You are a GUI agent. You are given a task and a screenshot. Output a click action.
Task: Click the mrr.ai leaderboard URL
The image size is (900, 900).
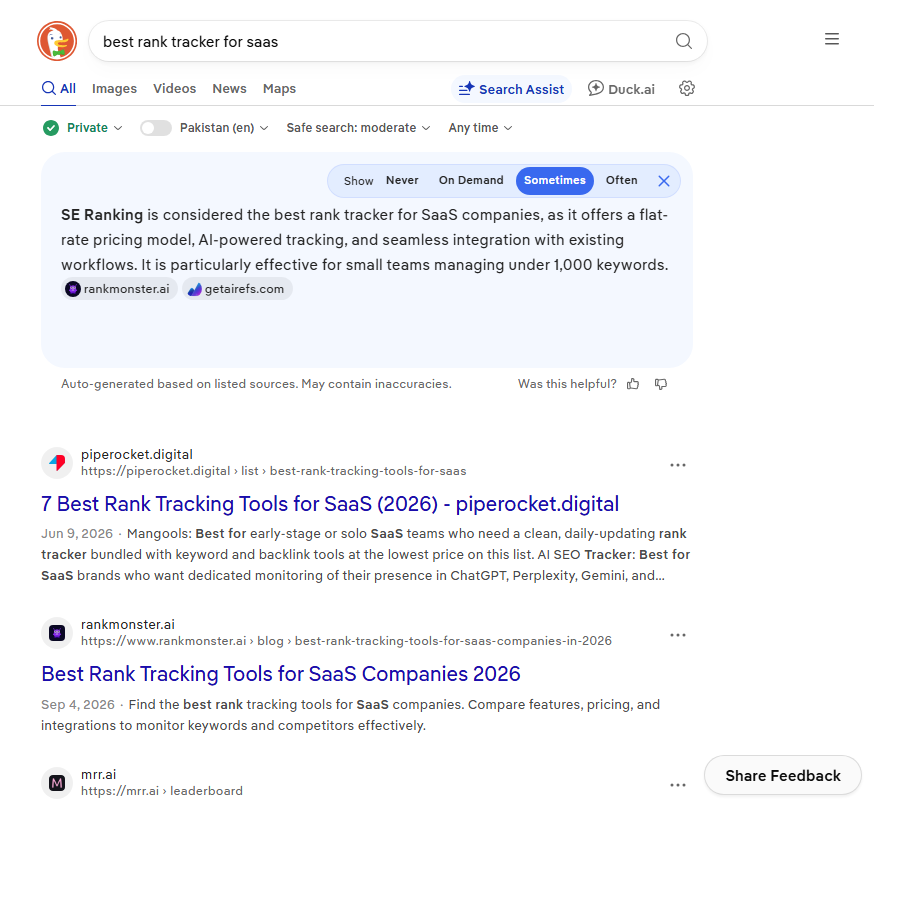point(162,791)
